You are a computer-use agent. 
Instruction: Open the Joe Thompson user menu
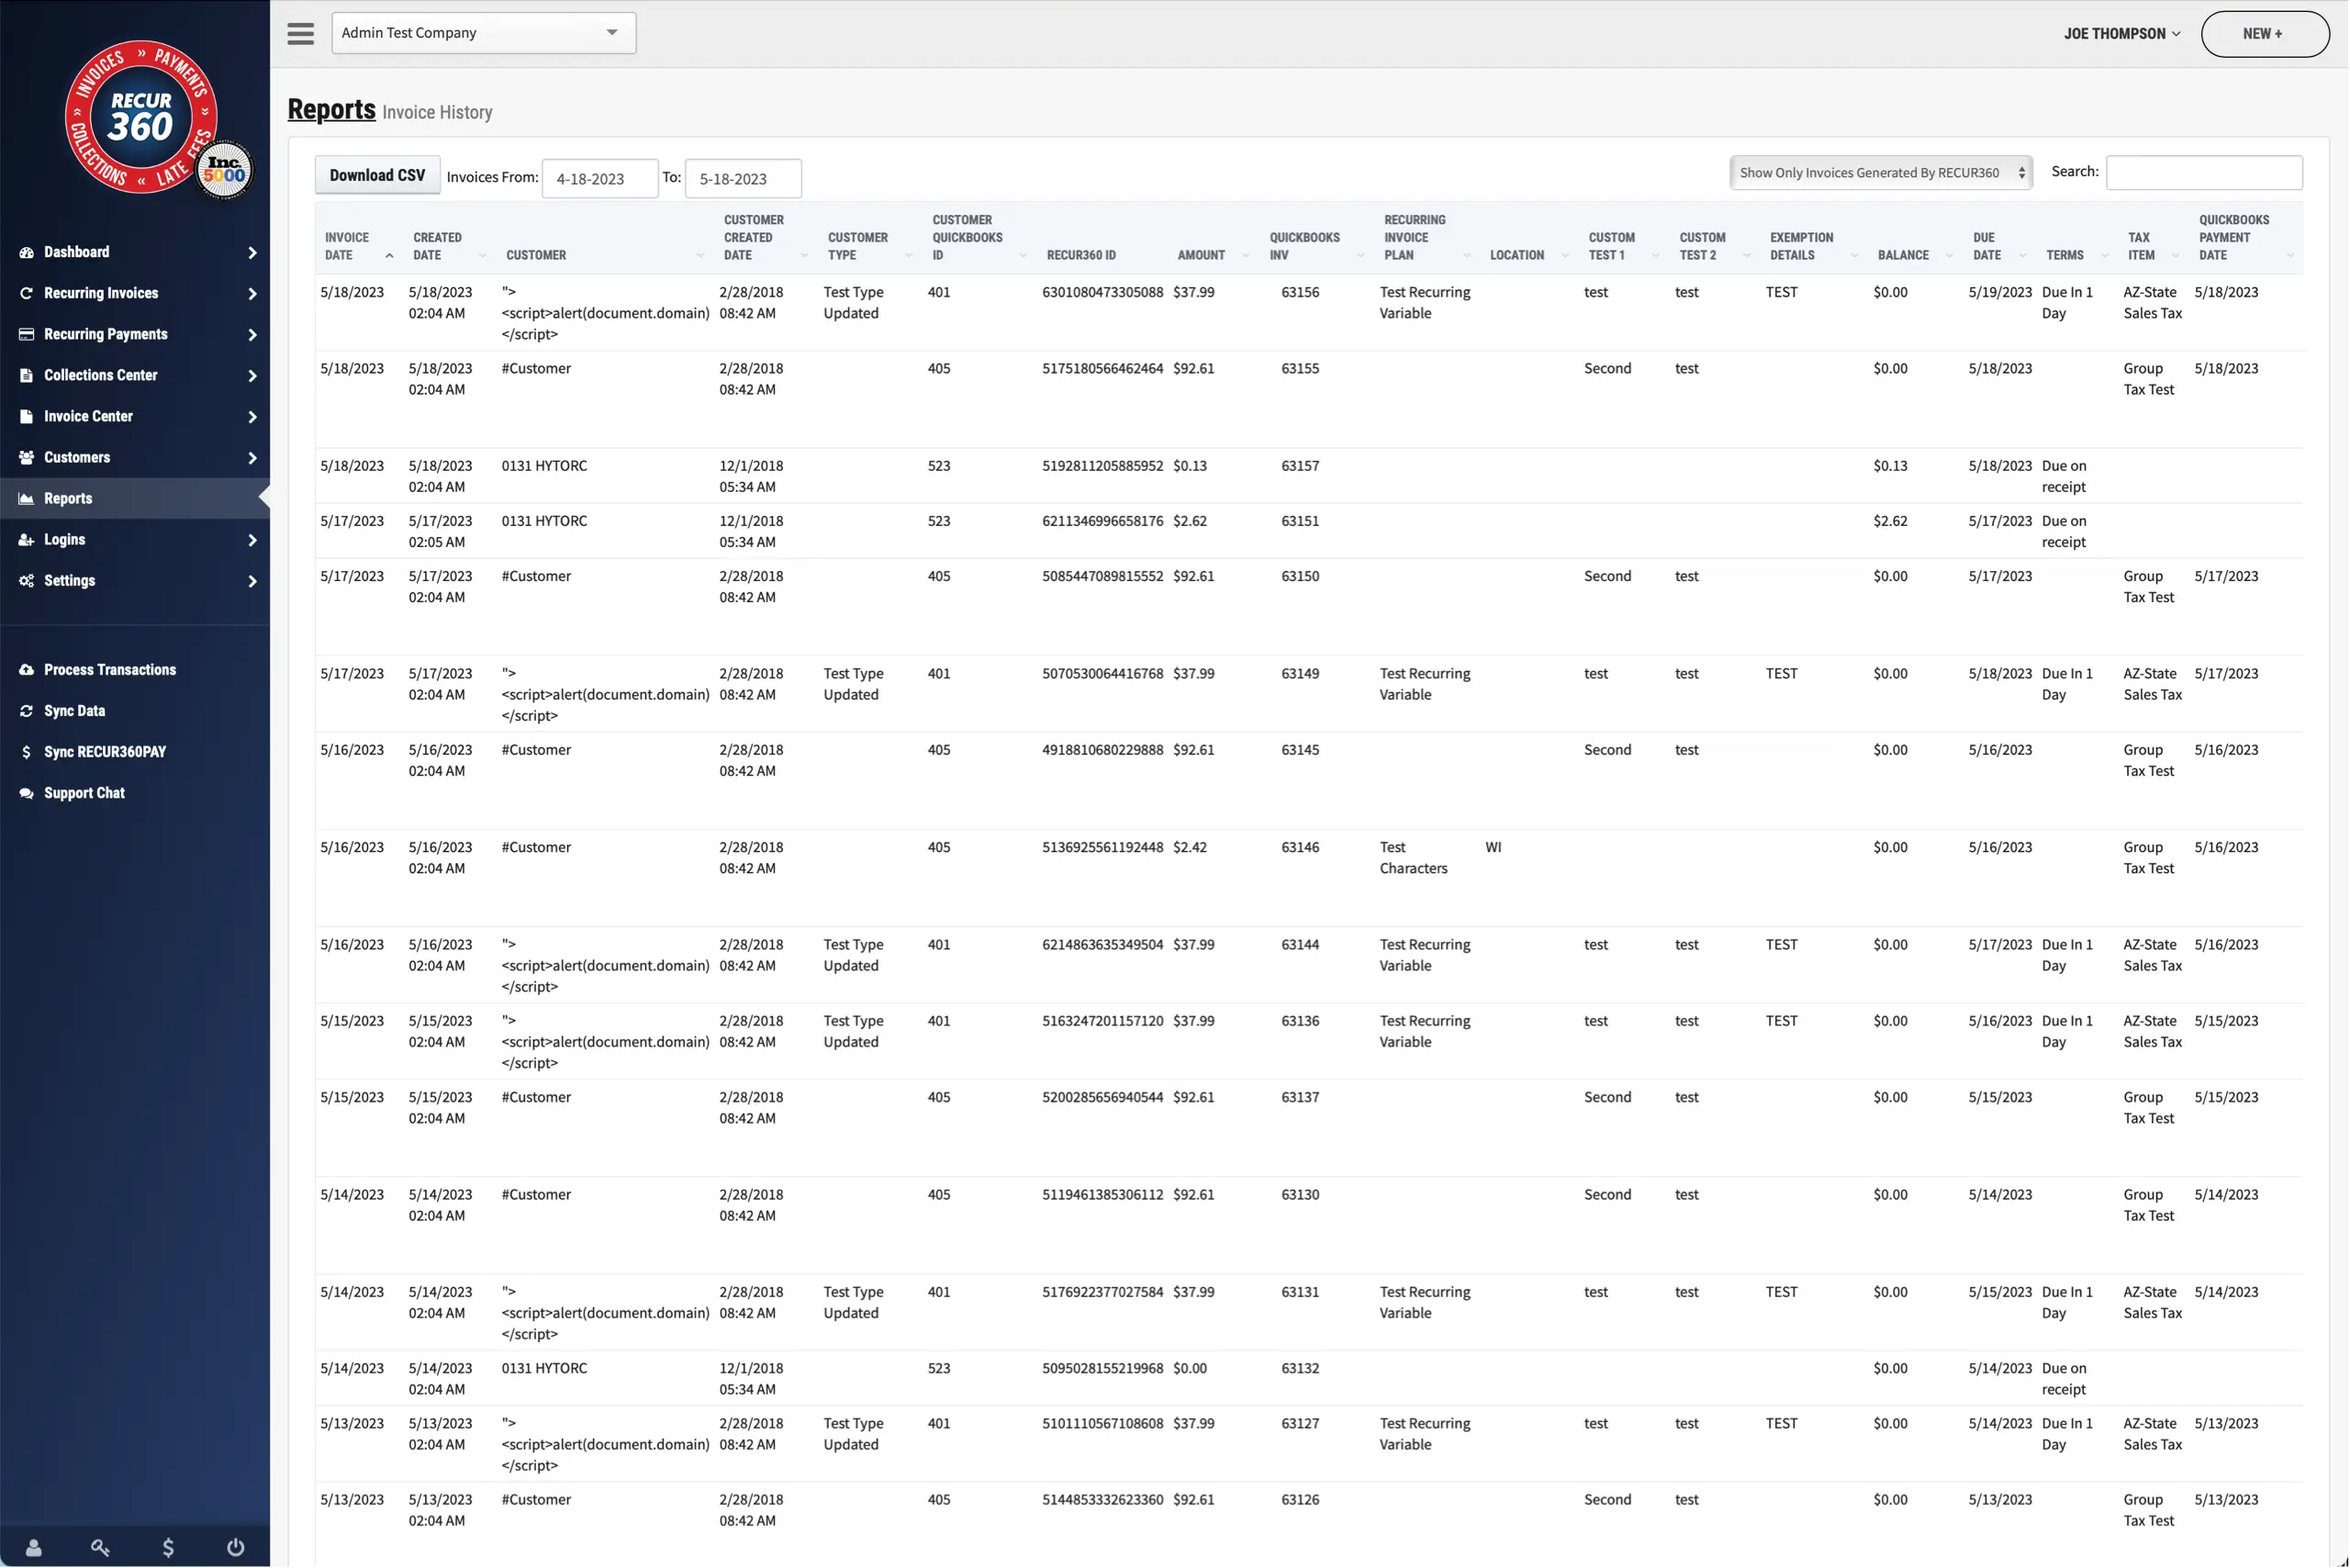tap(2122, 34)
